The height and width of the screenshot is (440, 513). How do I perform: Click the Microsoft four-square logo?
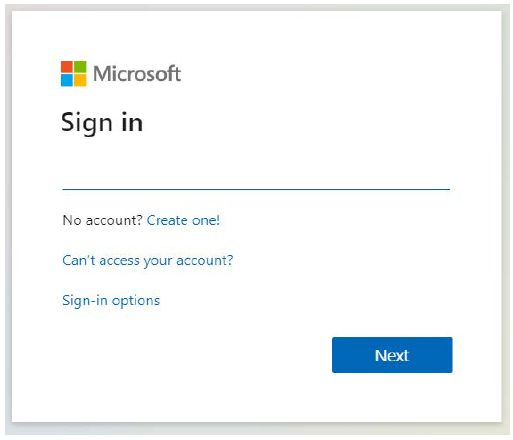73,74
